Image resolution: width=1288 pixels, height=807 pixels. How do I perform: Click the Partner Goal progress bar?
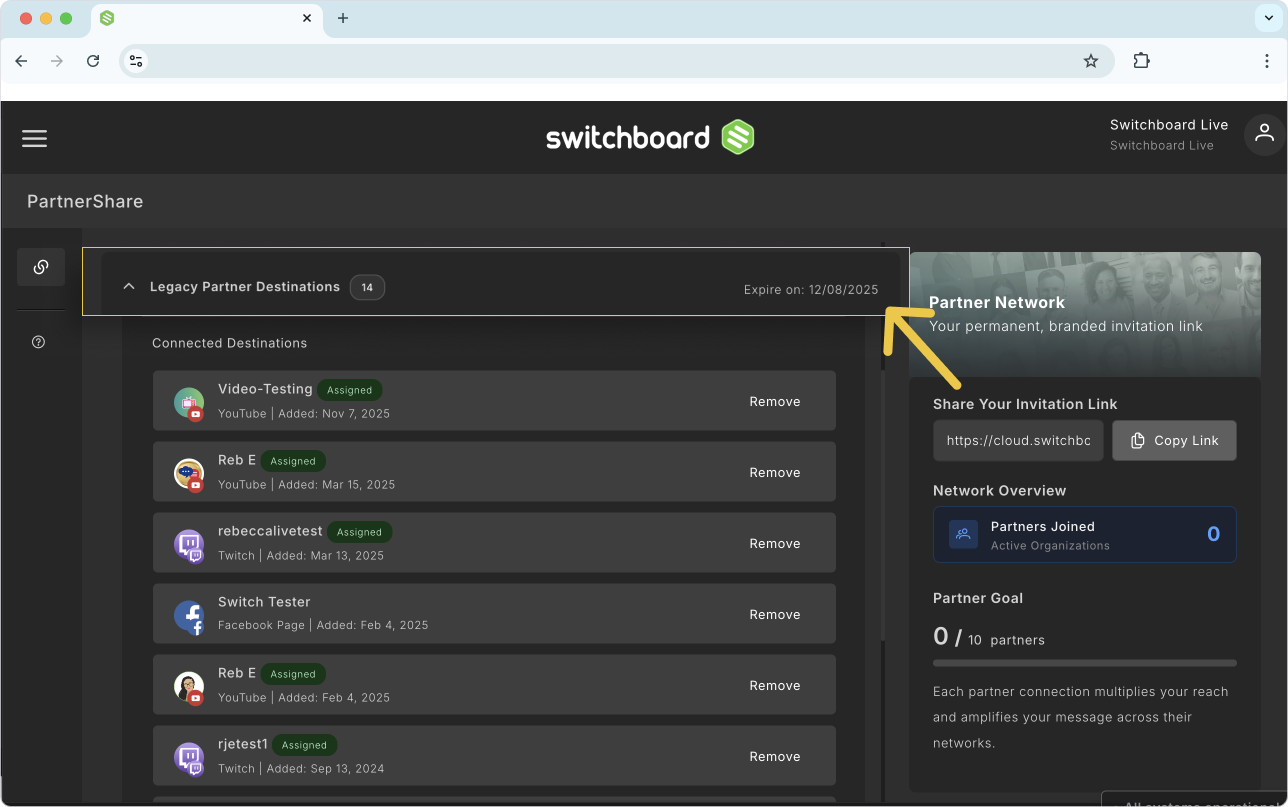(x=1085, y=663)
